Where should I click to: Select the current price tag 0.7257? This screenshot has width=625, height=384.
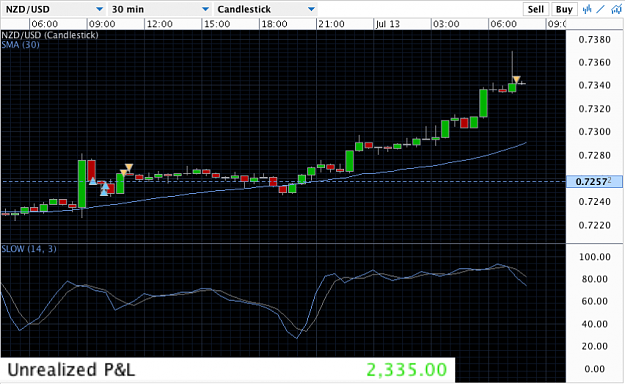(594, 182)
